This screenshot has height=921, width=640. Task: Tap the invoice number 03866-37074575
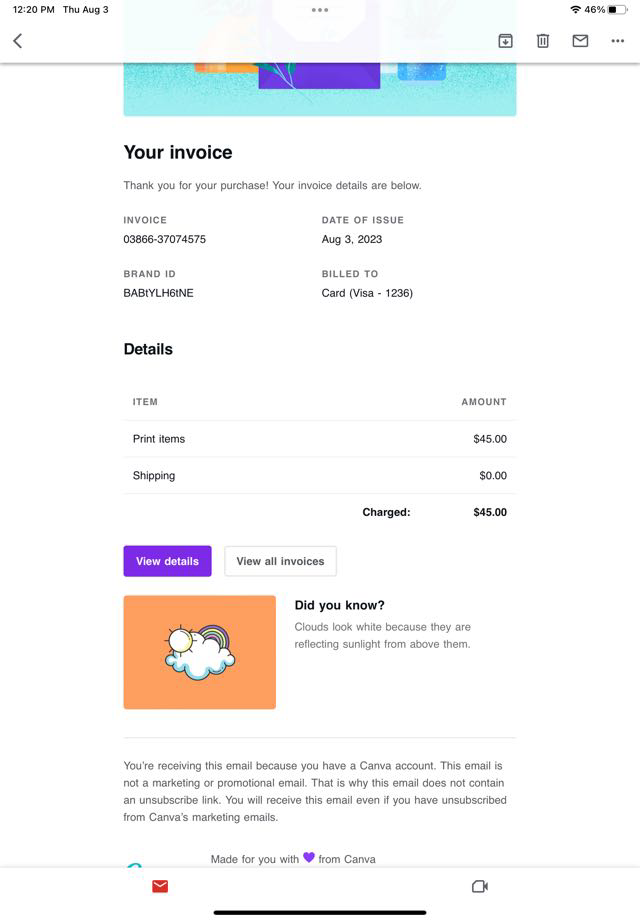click(x=165, y=239)
